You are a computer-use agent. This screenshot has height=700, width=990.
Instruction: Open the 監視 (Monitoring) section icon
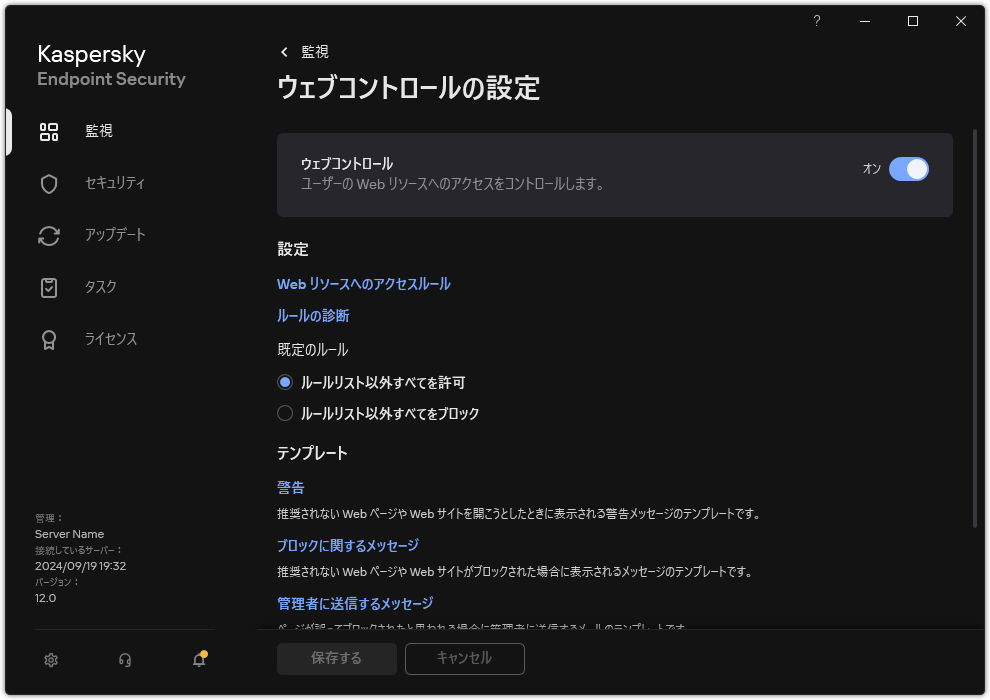[49, 130]
